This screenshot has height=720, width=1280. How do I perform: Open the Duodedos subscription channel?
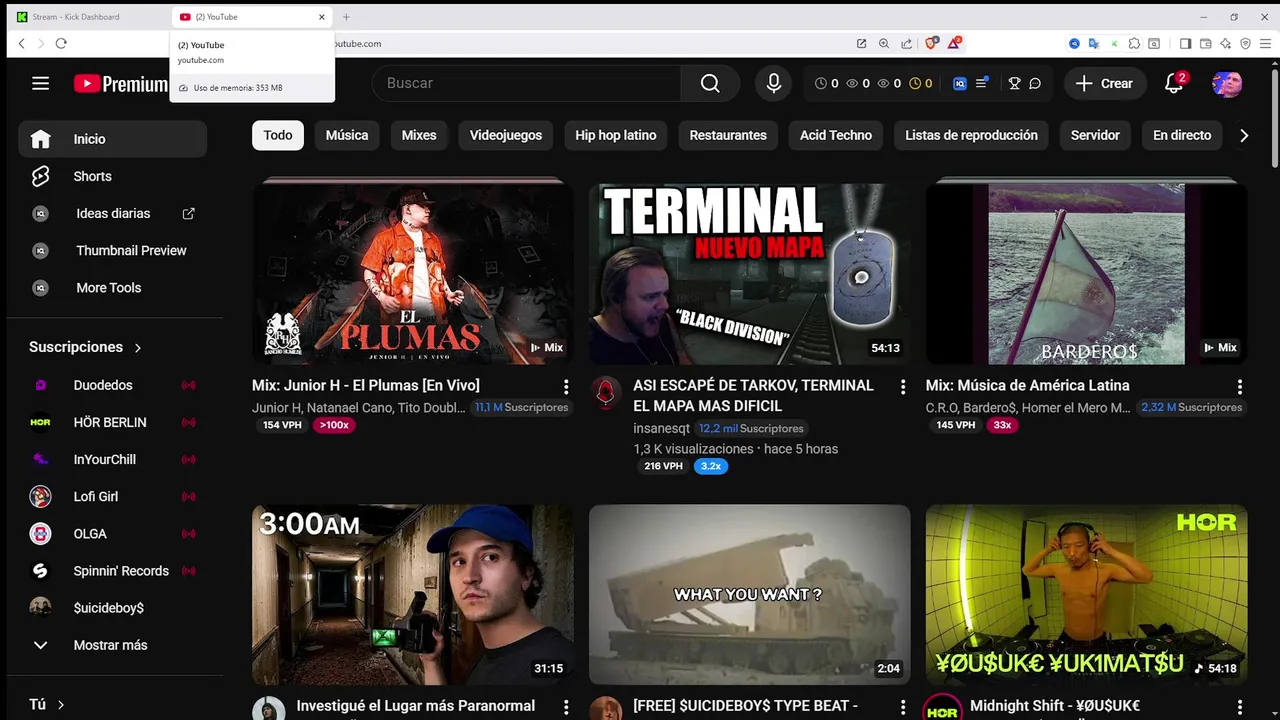pyautogui.click(x=113, y=385)
